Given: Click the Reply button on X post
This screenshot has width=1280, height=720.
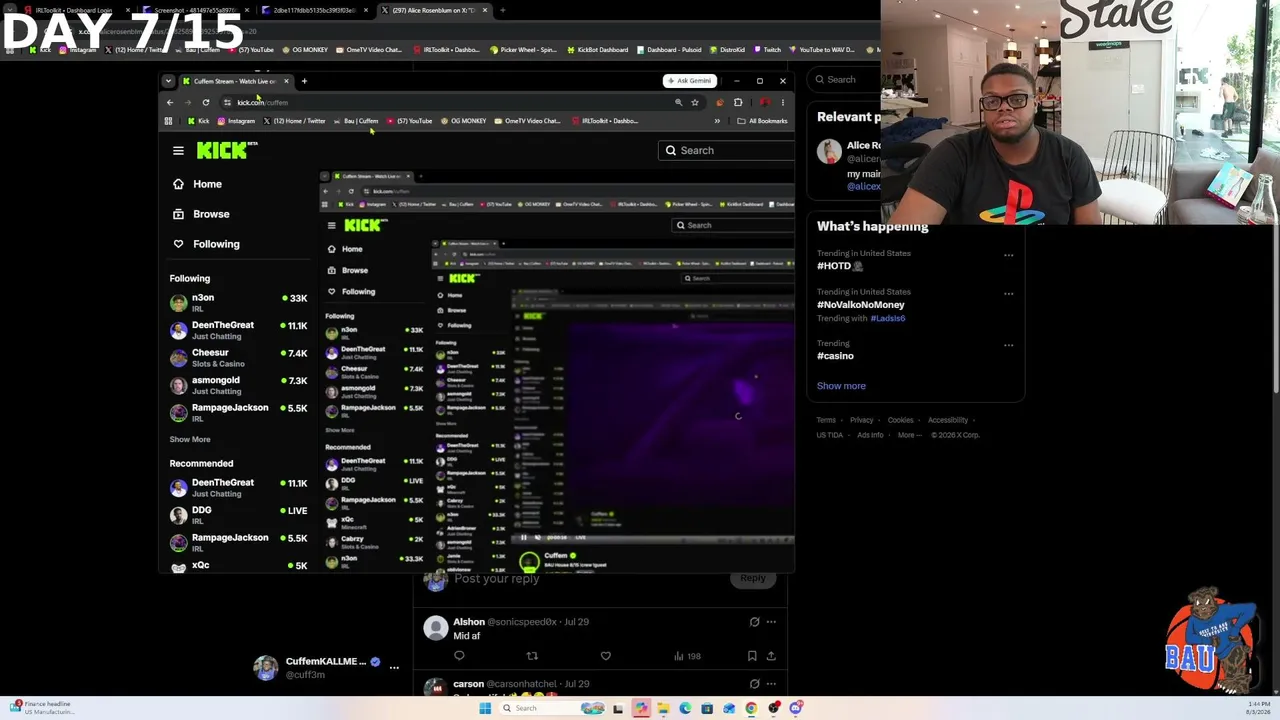Looking at the screenshot, I should coord(752,578).
